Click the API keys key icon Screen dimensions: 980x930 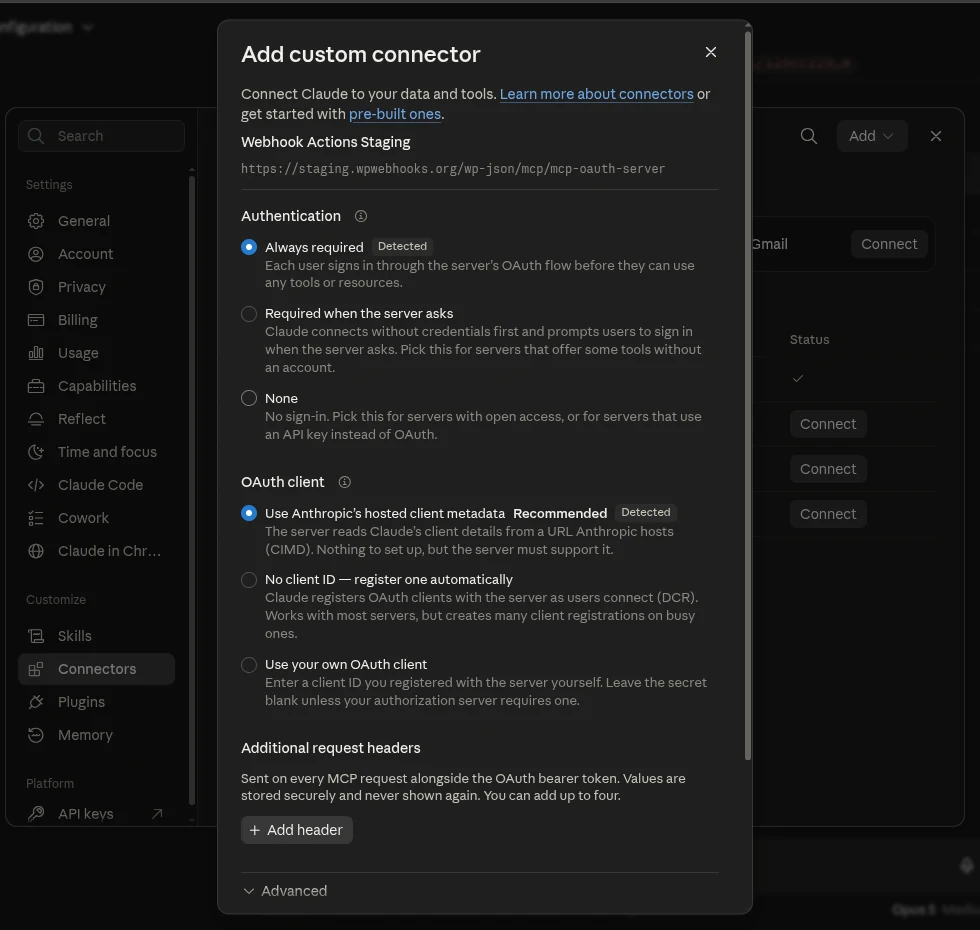tap(36, 814)
